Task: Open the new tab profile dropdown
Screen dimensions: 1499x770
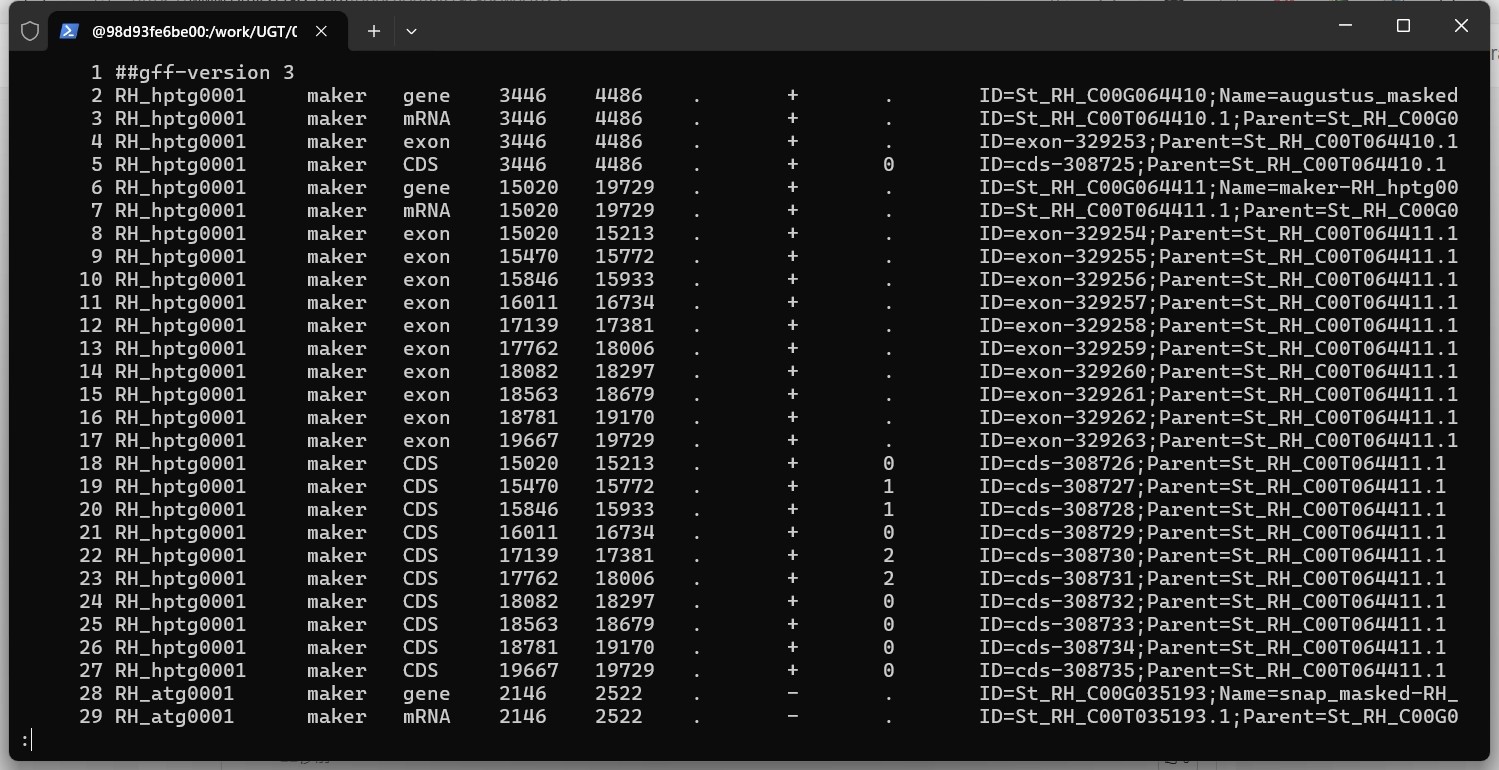Action: [411, 31]
